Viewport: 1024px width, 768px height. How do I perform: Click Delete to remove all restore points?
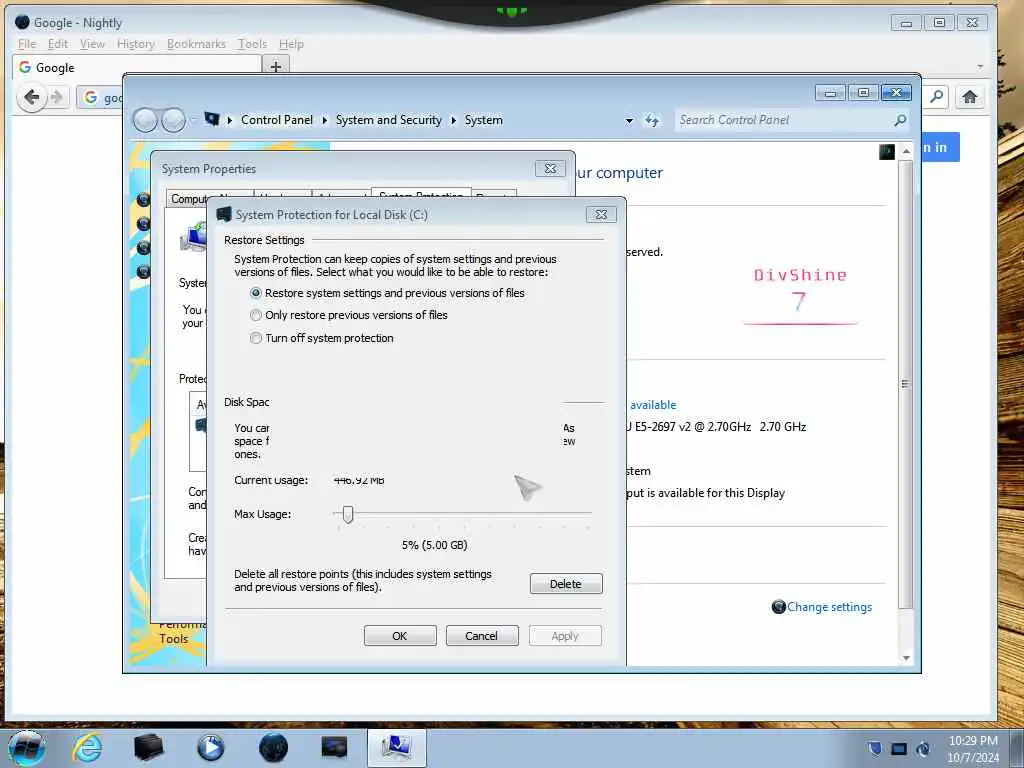[x=566, y=584]
